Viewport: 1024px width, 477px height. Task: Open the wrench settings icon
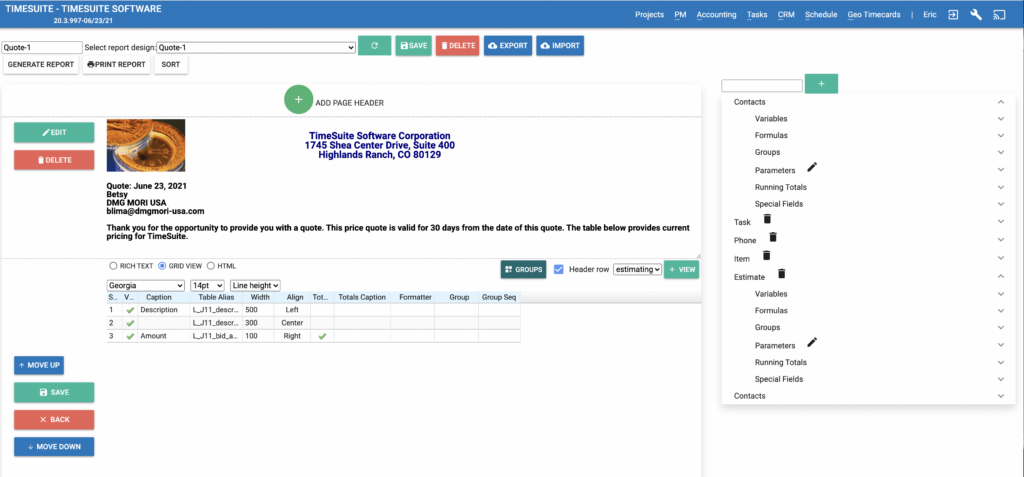click(976, 14)
